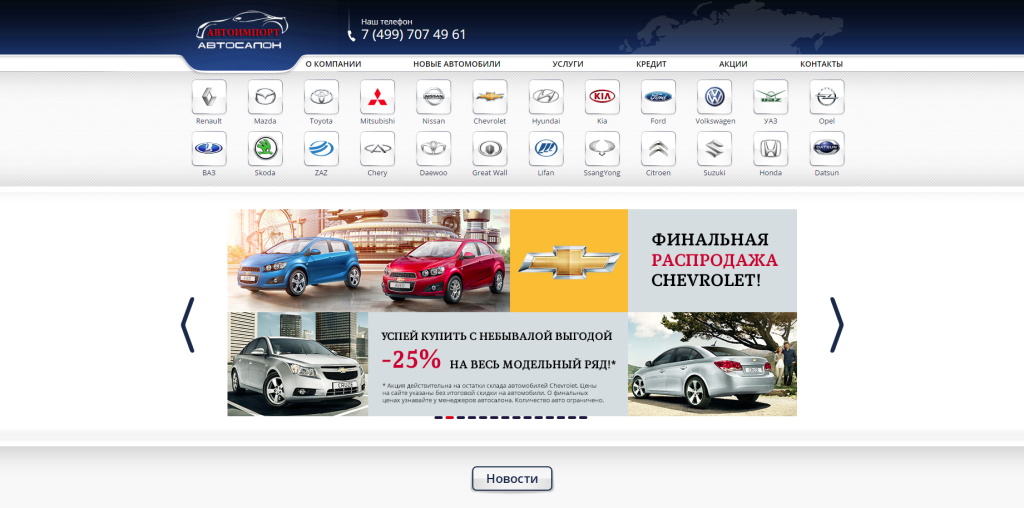Select the Skoda logo tile
Image resolution: width=1024 pixels, height=508 pixels.
(265, 149)
